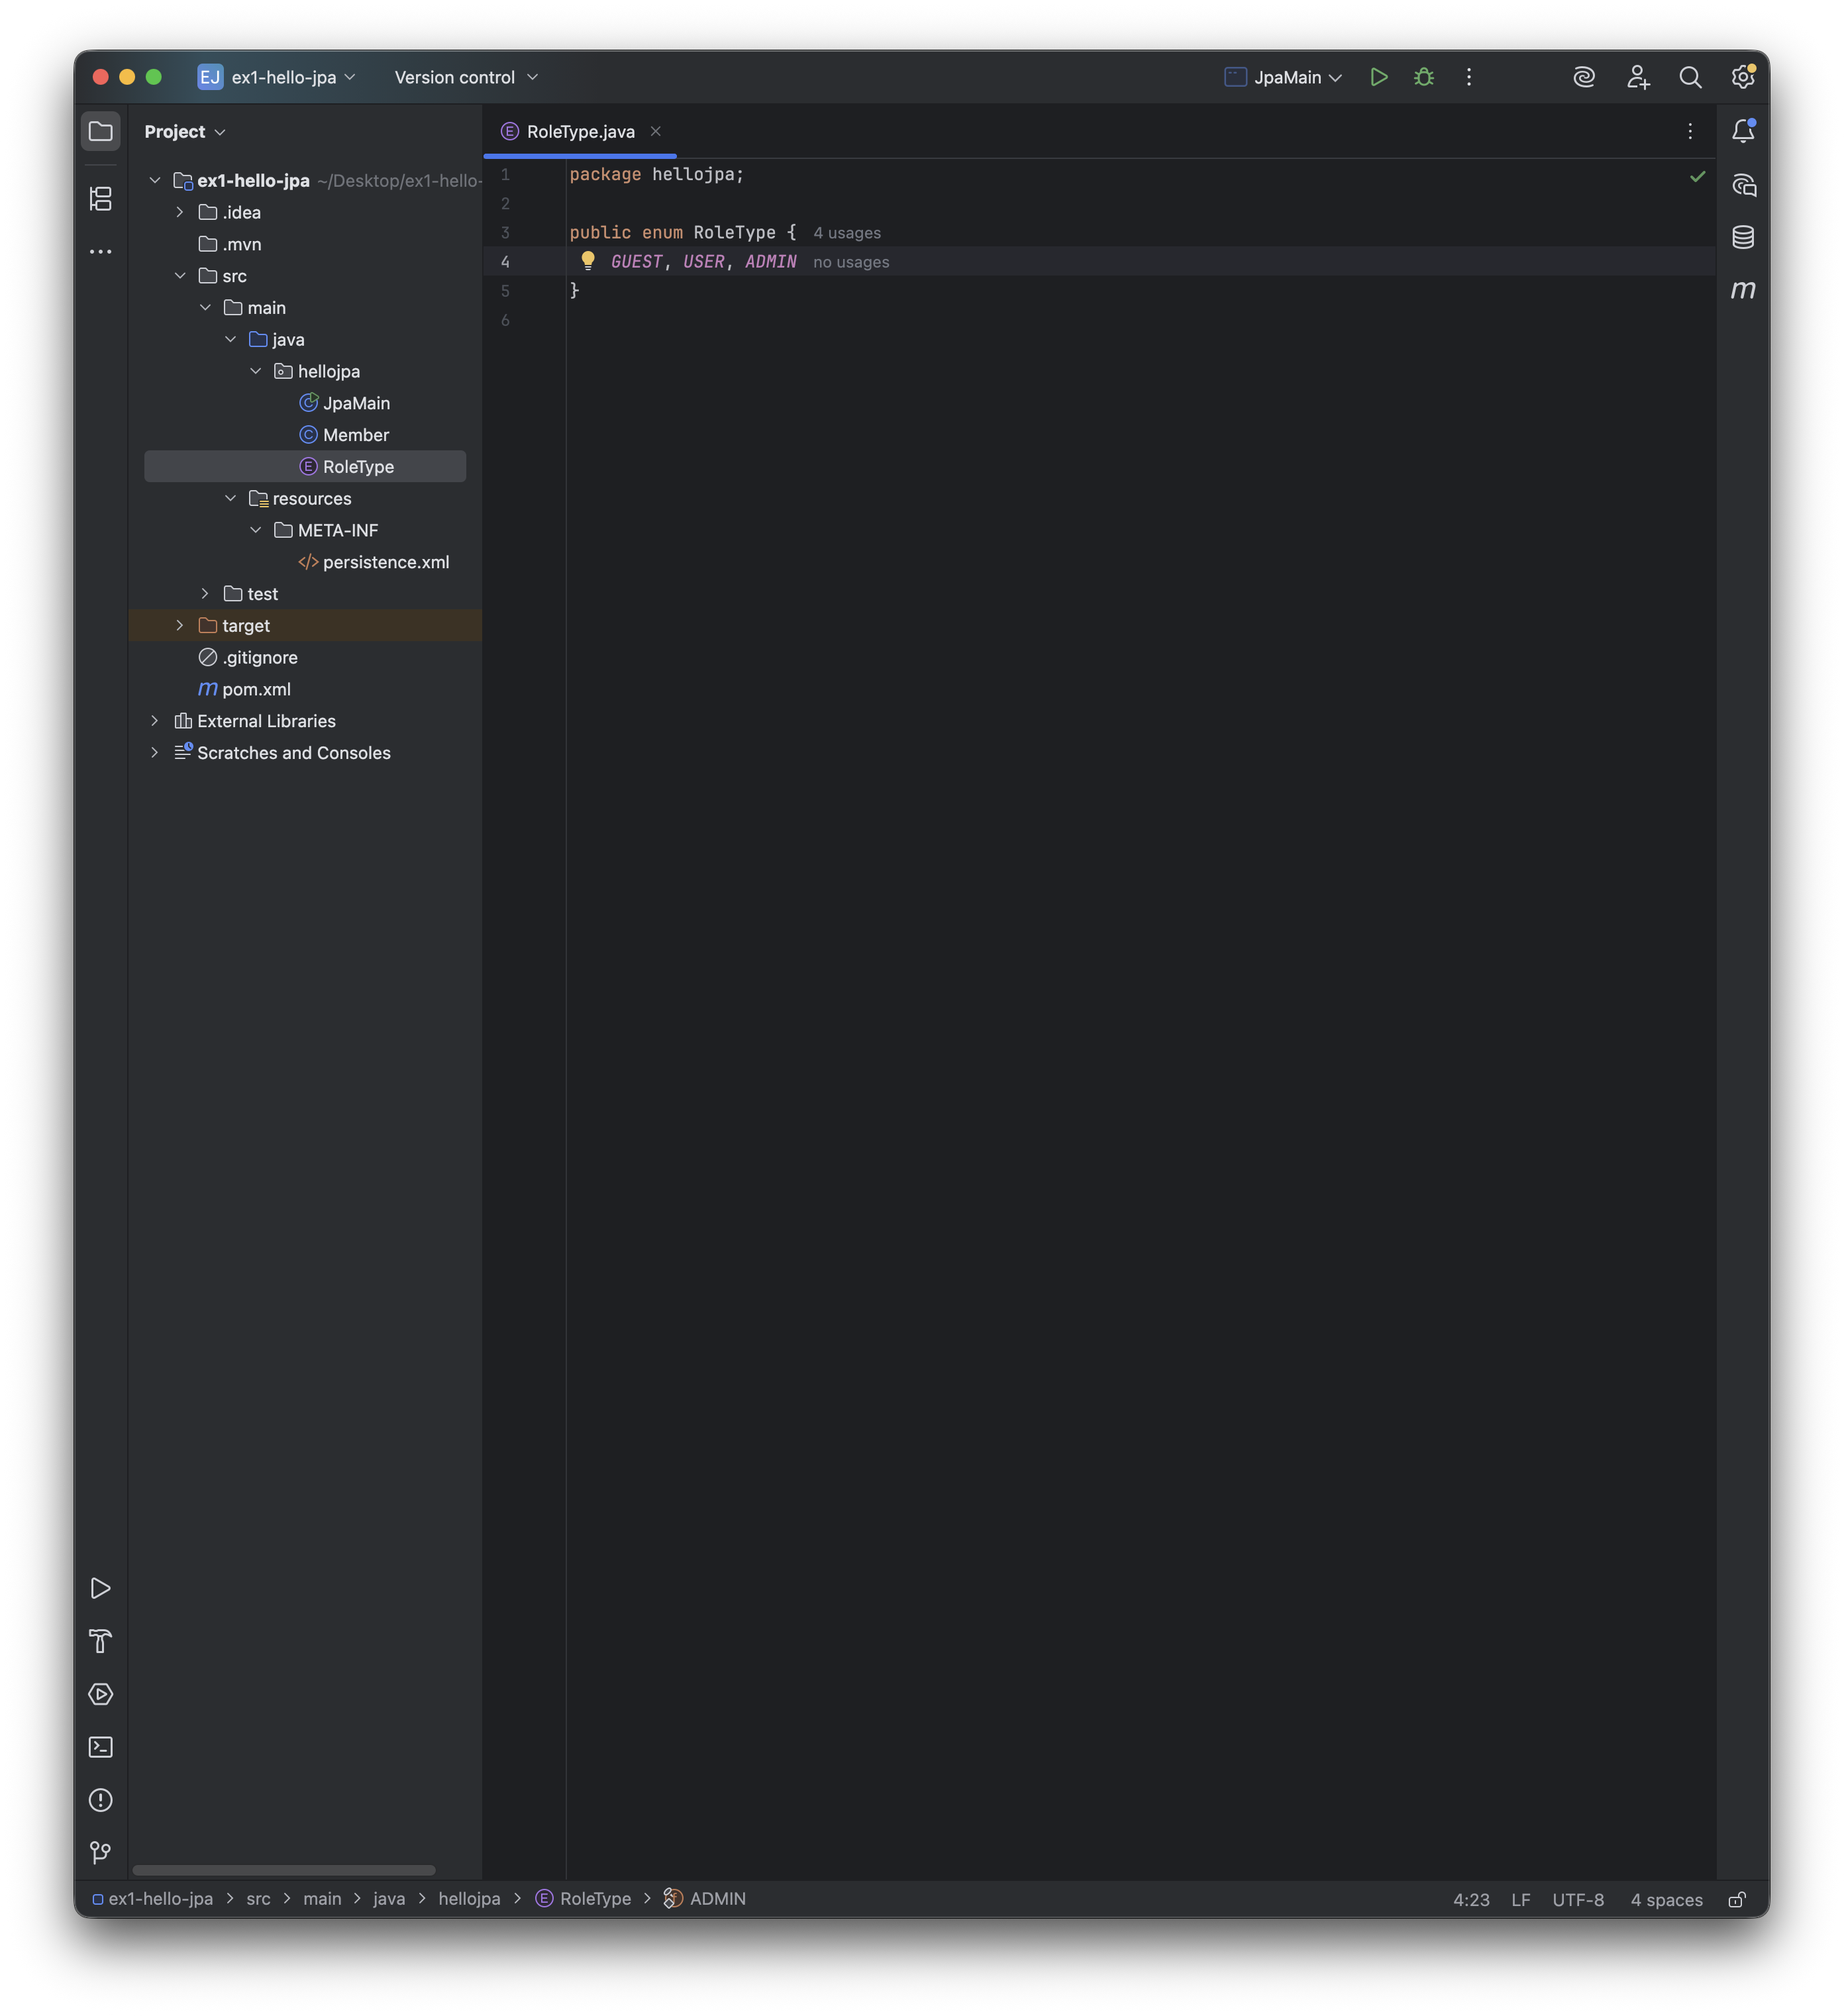Open the Database tool window
This screenshot has height=2016, width=1844.
[1742, 237]
